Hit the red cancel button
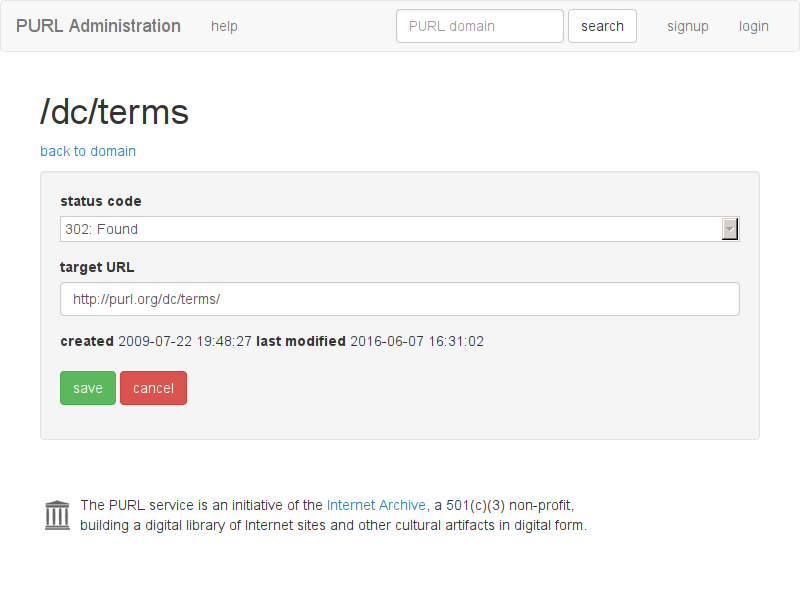 (x=153, y=388)
